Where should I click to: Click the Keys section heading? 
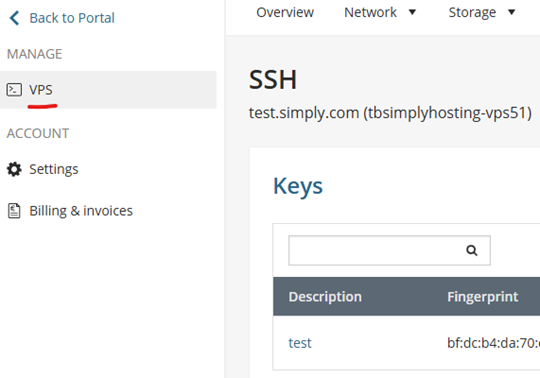point(298,186)
